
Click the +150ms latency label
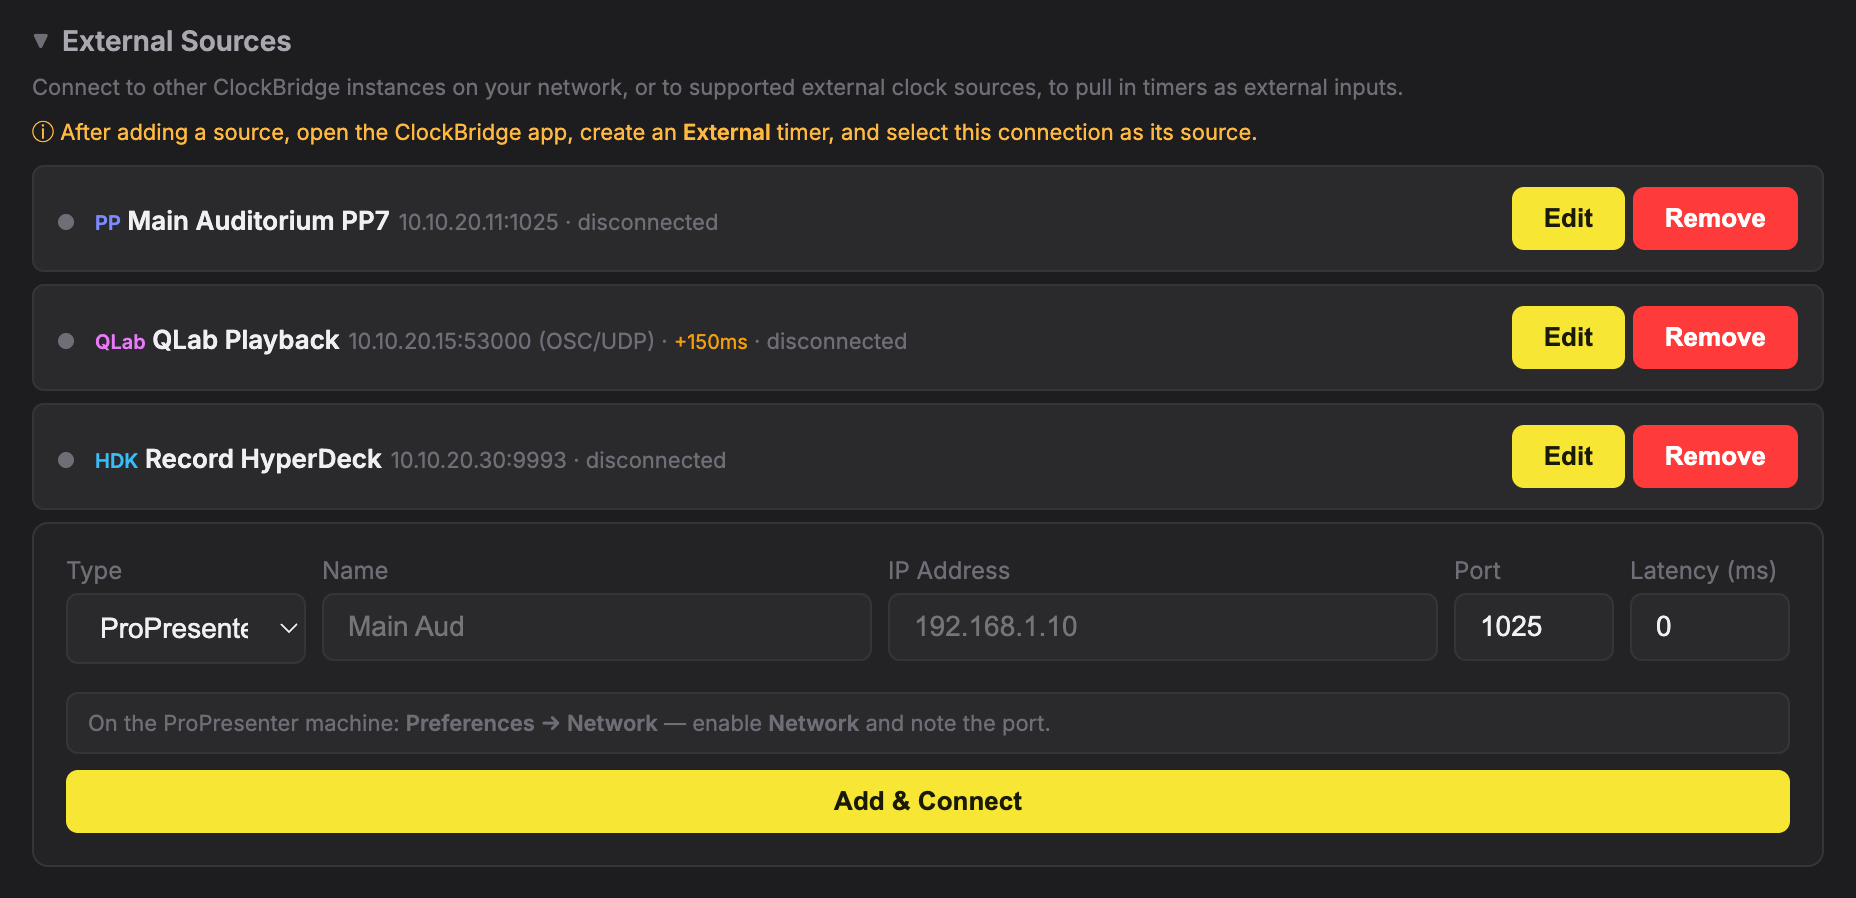711,342
